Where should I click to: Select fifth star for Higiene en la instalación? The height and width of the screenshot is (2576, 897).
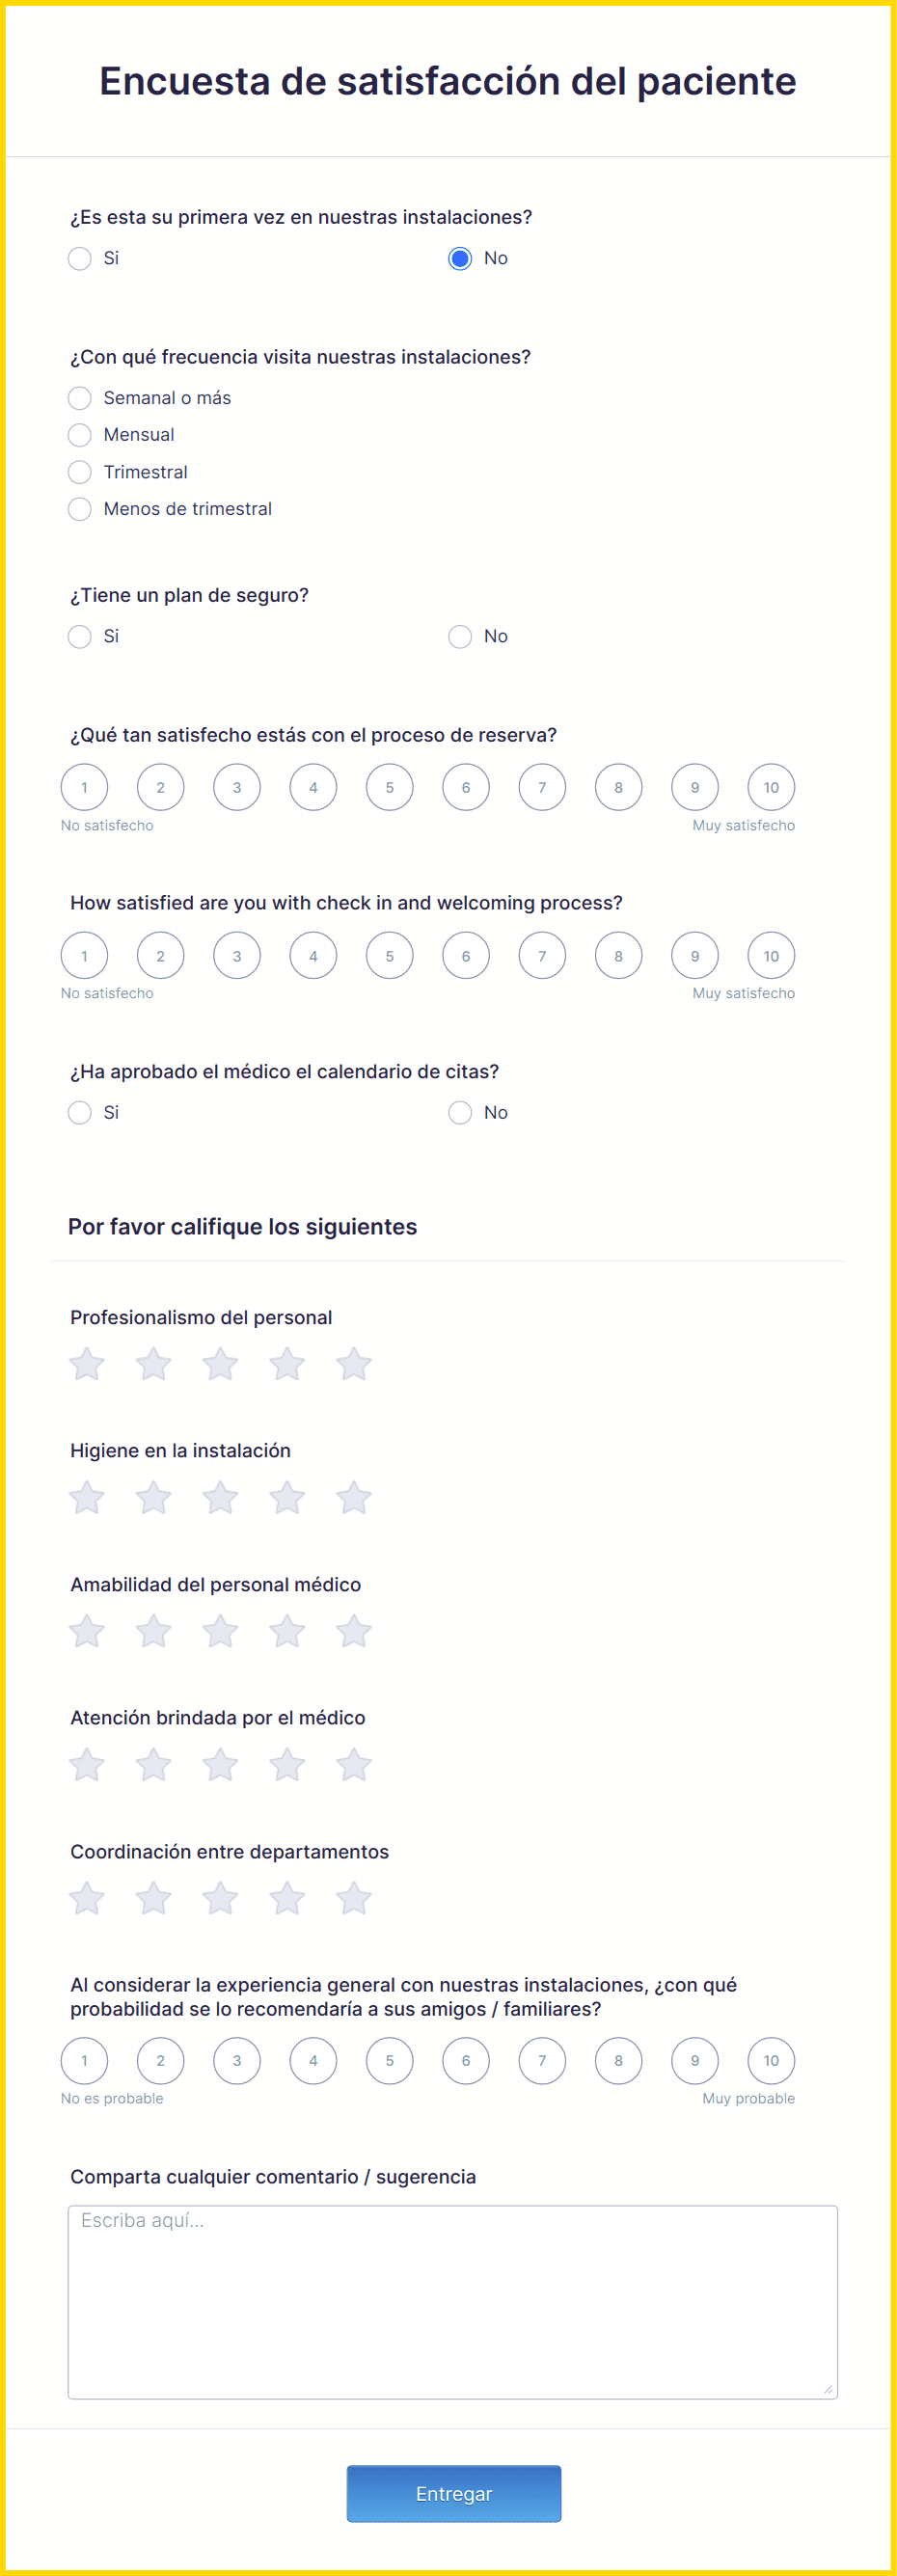[x=353, y=1497]
